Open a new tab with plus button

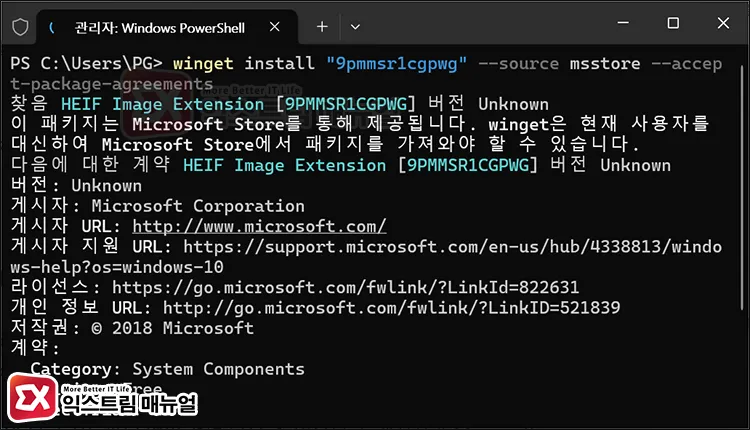pyautogui.click(x=322, y=27)
